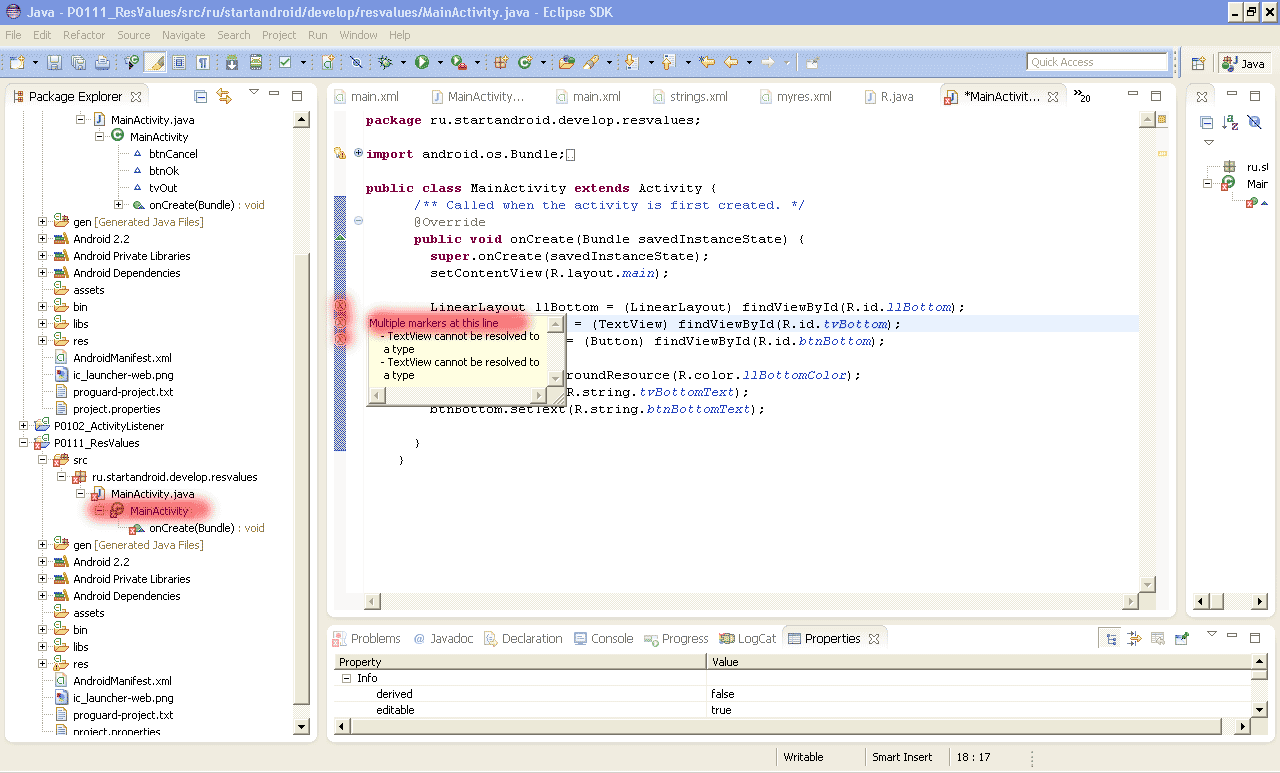Select the Java perspective button
Viewport: 1280px width, 773px height.
(x=1243, y=63)
